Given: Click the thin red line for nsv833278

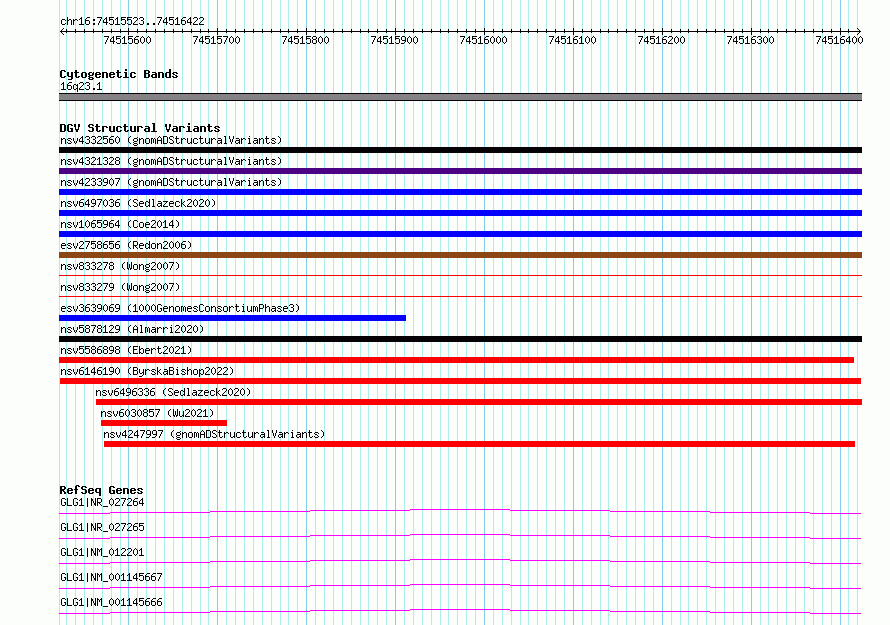Looking at the screenshot, I should pos(460,275).
